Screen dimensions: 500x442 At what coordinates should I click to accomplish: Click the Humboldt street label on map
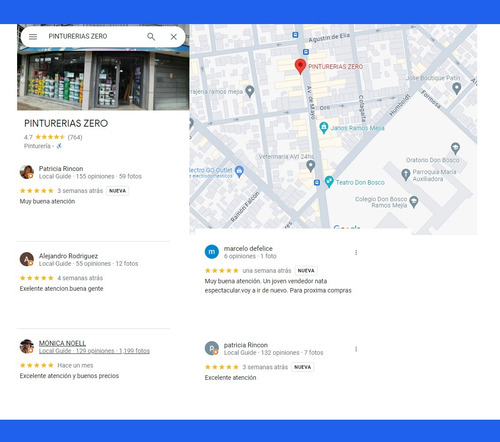(399, 105)
